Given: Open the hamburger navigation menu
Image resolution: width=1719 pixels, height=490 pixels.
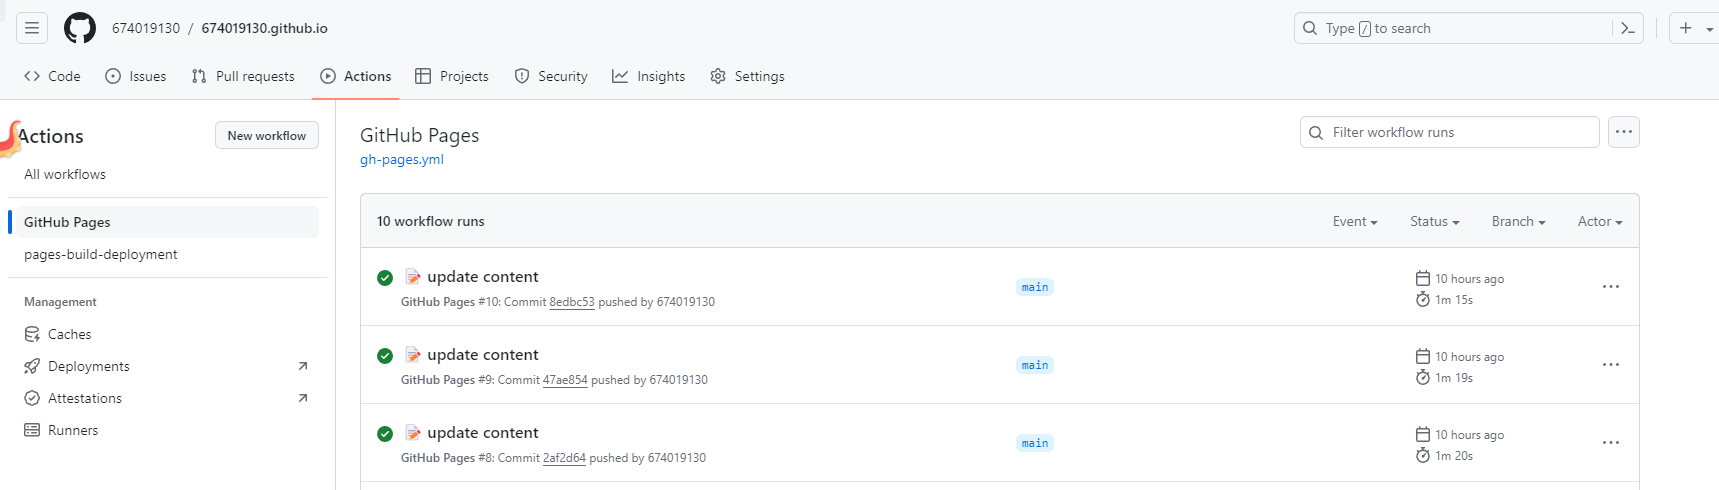Looking at the screenshot, I should [32, 28].
